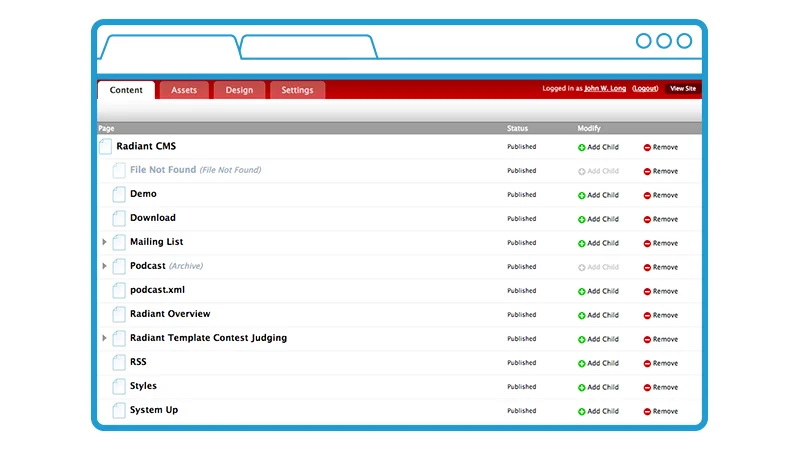
Task: Add a child to Radiant Overview
Action: click(x=598, y=315)
